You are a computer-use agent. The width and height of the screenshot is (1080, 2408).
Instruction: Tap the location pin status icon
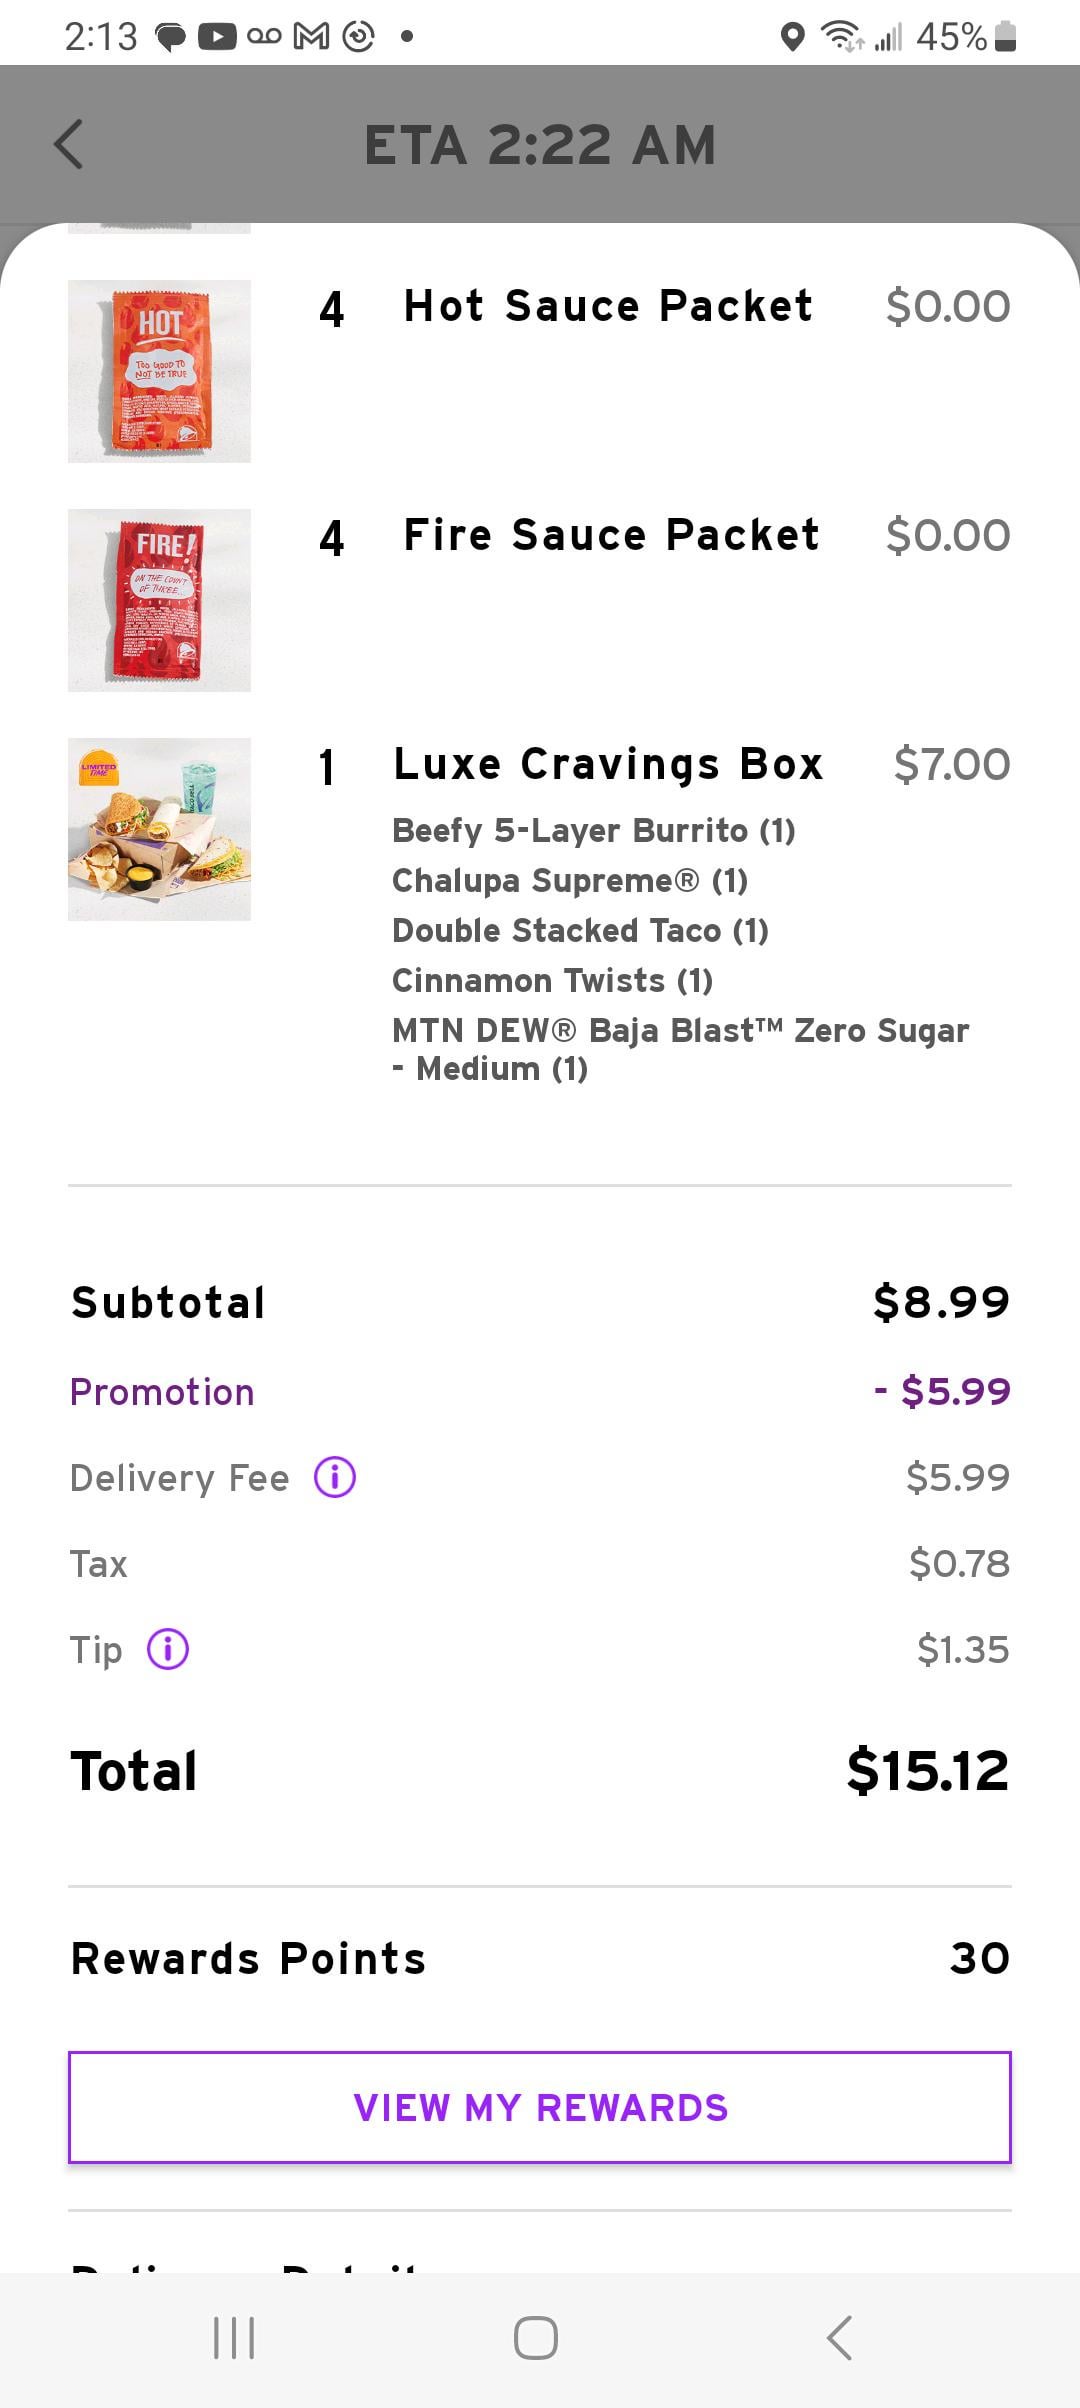[x=792, y=37]
